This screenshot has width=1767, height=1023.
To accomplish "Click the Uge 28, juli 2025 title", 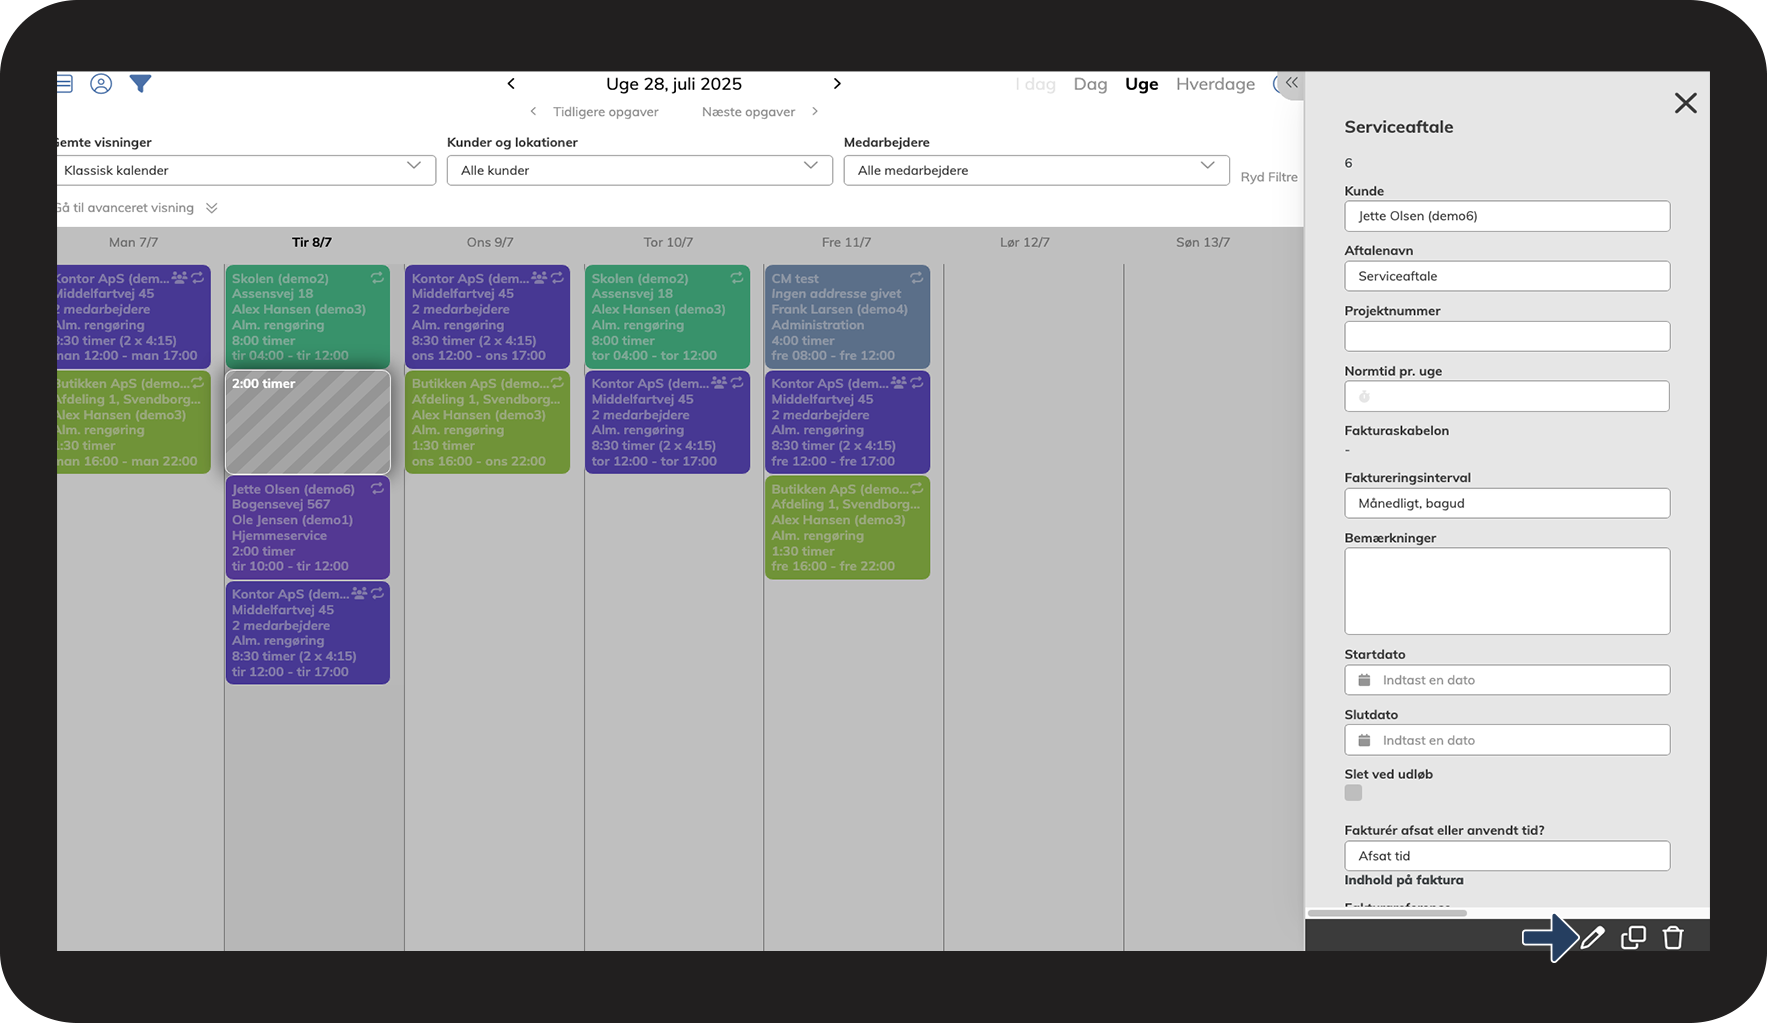I will coord(674,84).
